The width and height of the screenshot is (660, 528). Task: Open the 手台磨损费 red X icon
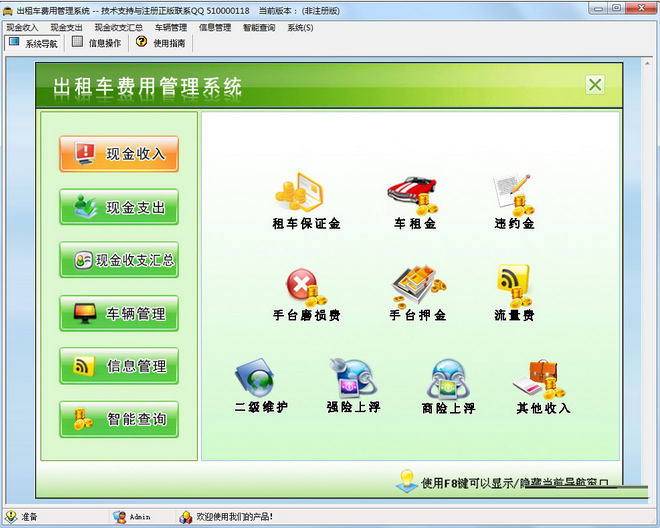pos(306,287)
